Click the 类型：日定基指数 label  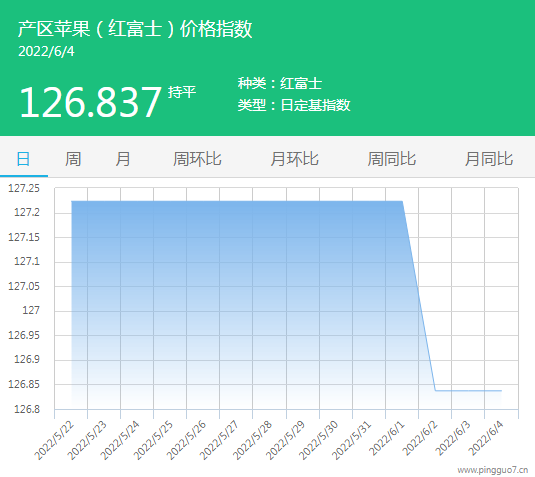click(294, 105)
